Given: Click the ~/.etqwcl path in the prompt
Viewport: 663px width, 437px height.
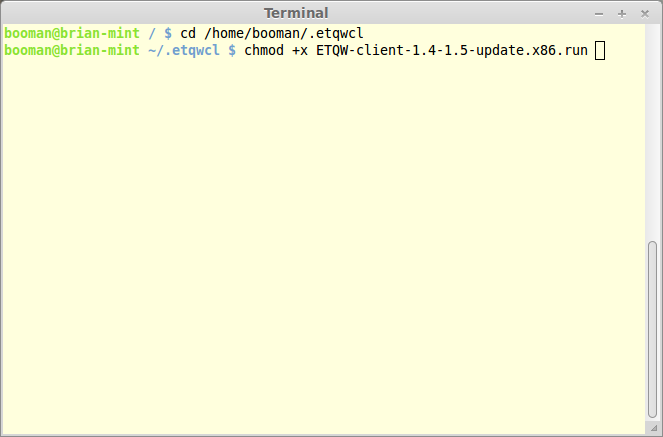Looking at the screenshot, I should click(x=184, y=50).
